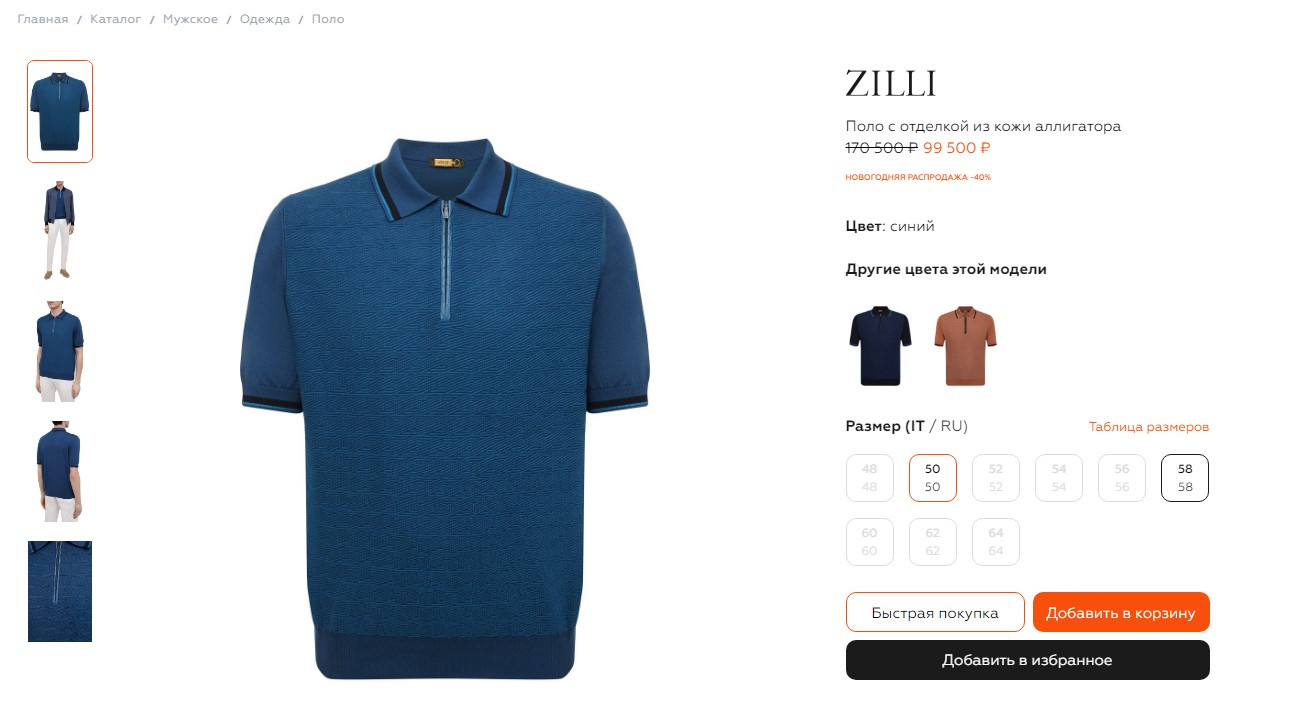Navigate to Одежда breadcrumb

coord(265,19)
